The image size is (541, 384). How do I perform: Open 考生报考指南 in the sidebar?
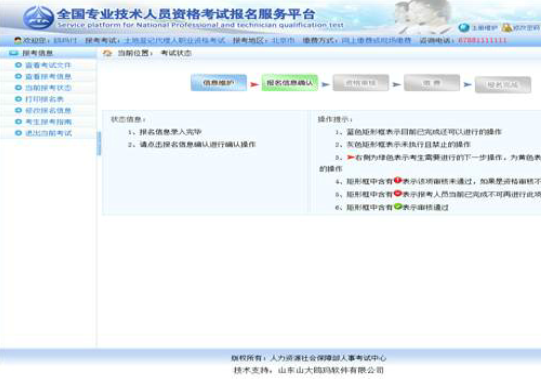coord(48,122)
